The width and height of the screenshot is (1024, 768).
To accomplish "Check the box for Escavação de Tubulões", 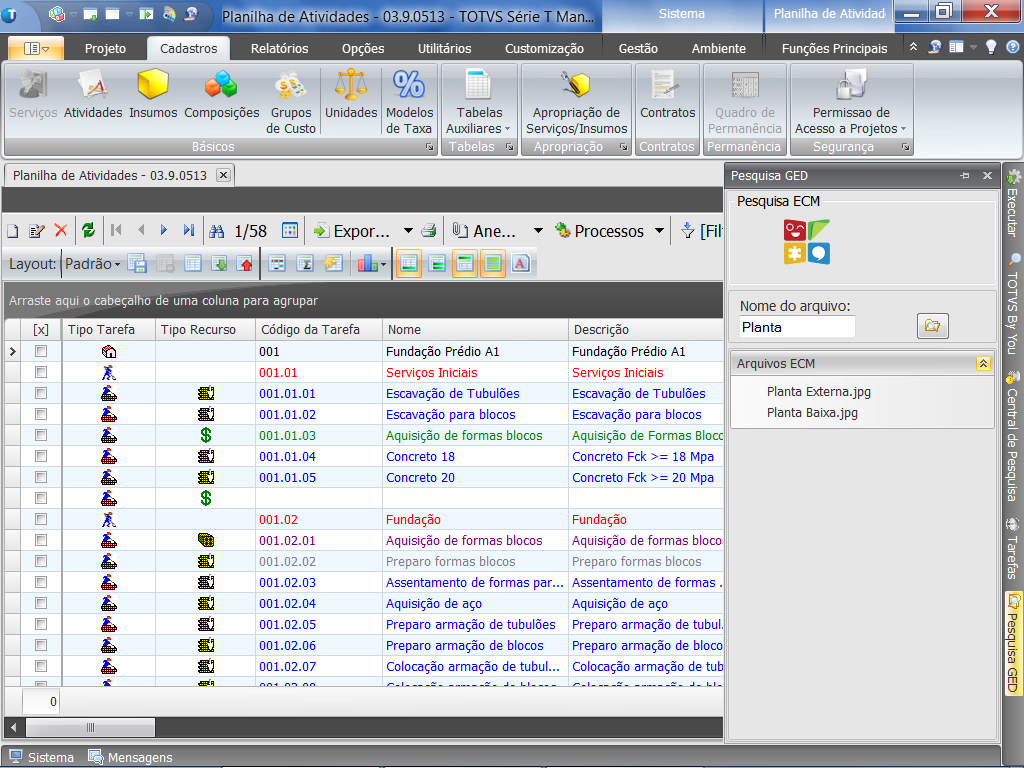I will click(x=40, y=393).
